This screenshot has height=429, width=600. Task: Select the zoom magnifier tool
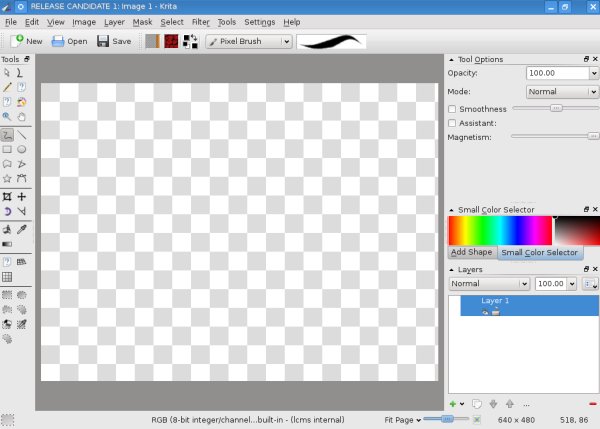click(x=7, y=117)
